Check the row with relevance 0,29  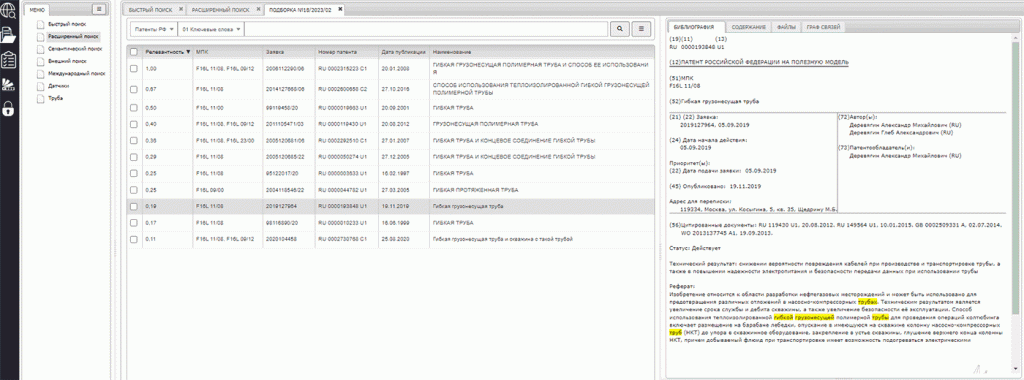point(134,157)
